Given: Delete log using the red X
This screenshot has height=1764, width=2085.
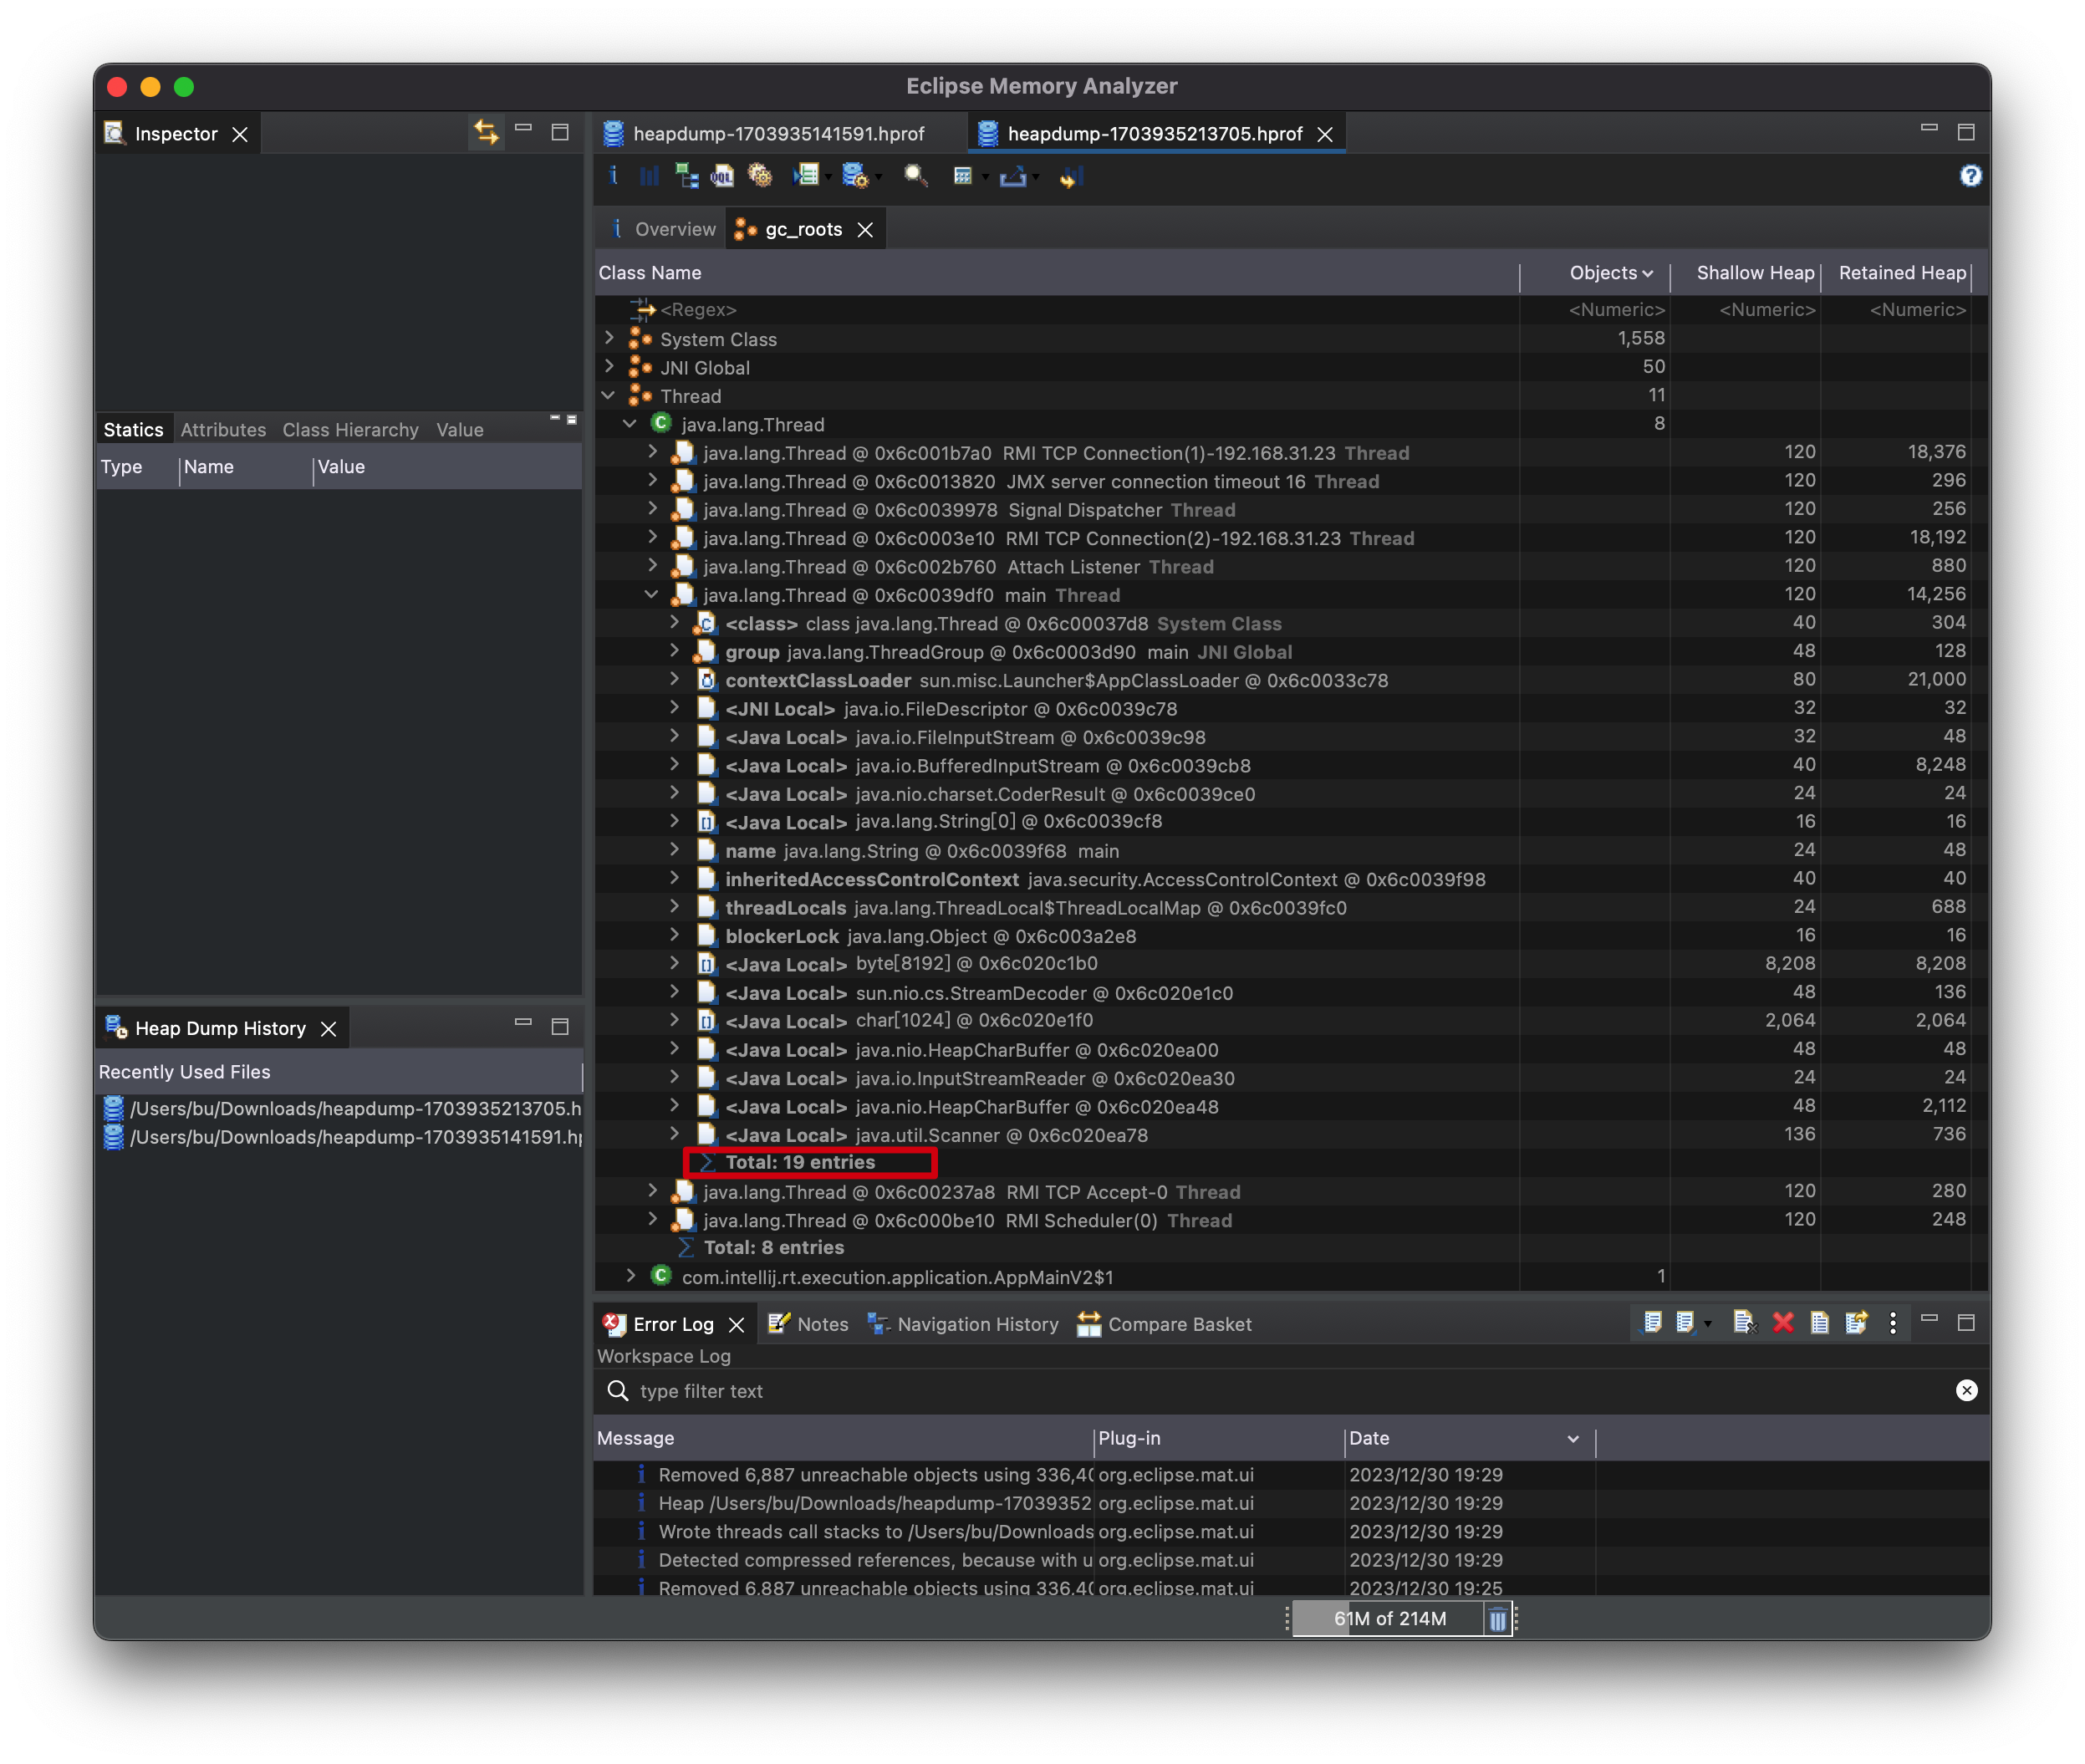Looking at the screenshot, I should point(1782,1323).
